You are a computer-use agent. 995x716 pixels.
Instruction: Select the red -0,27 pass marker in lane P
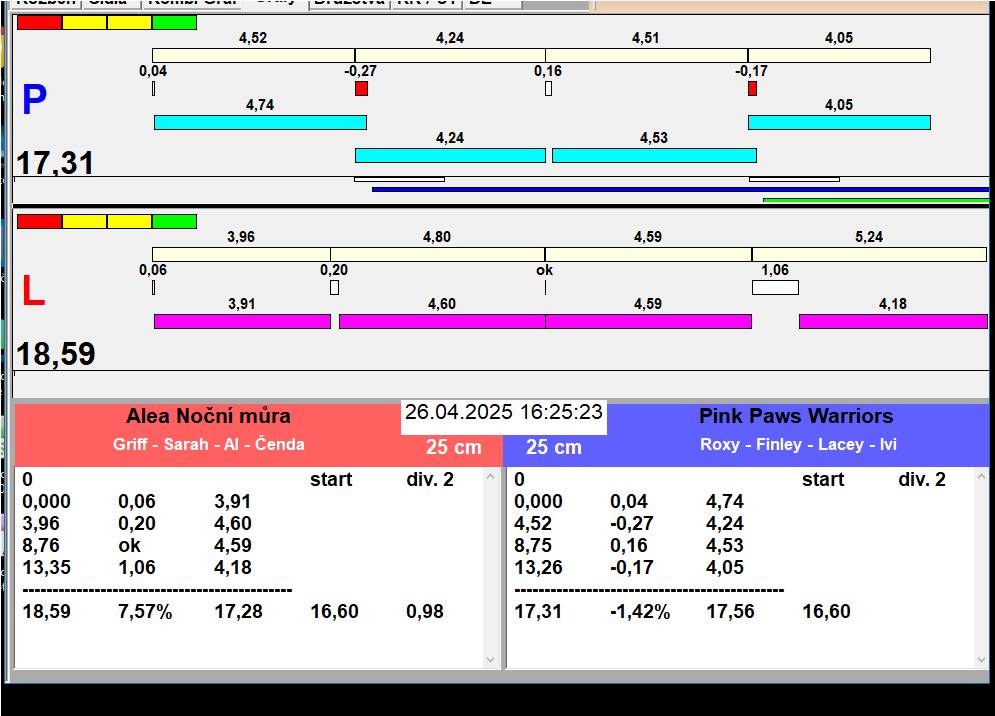pyautogui.click(x=361, y=88)
